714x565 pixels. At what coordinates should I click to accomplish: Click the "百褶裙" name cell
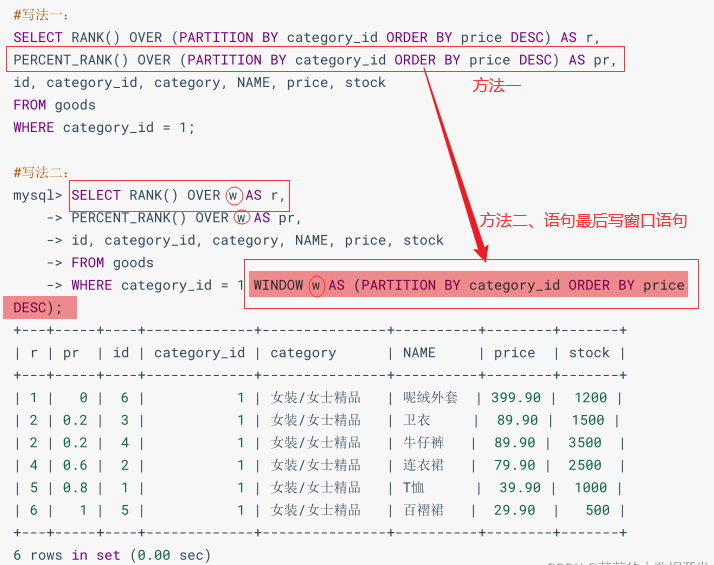(423, 510)
